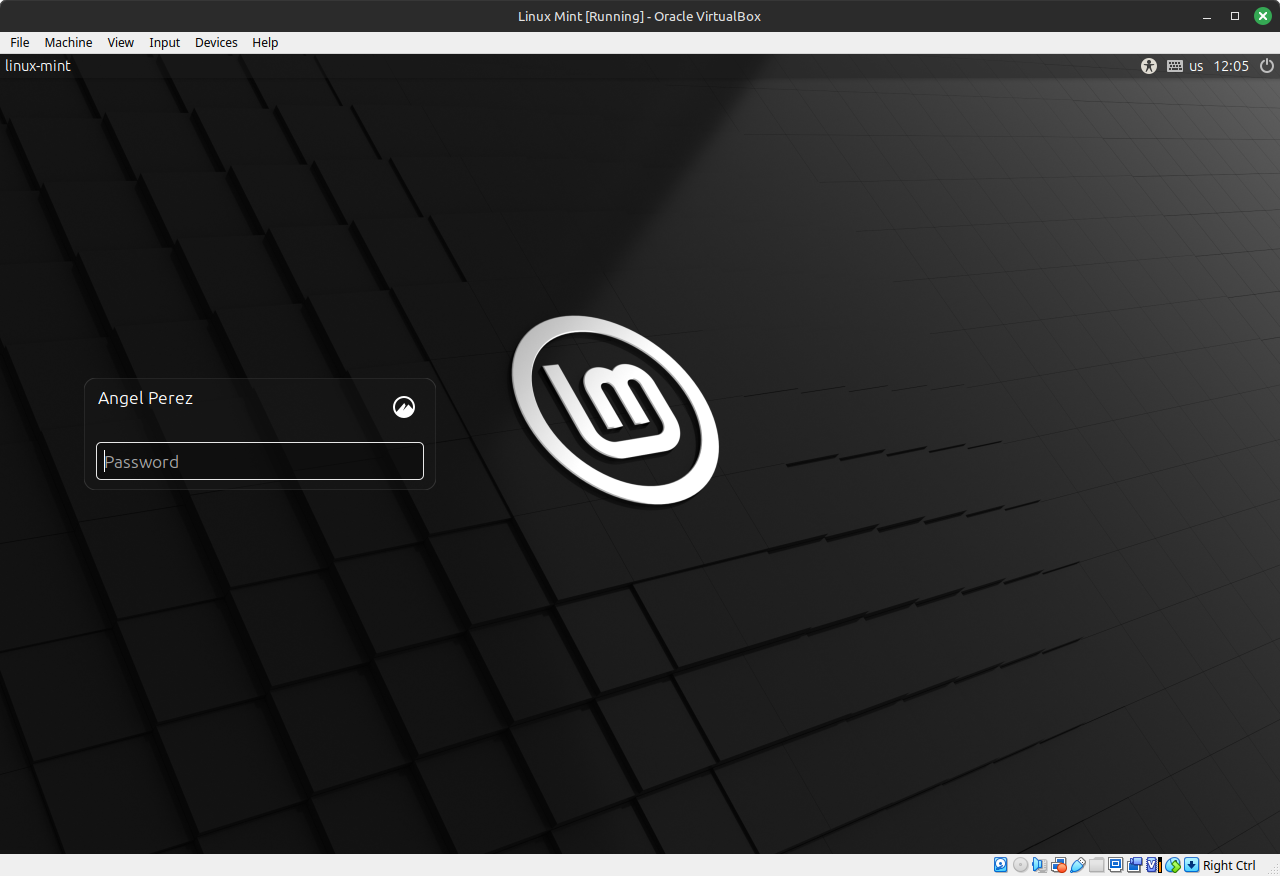Open the View menu
This screenshot has height=876, width=1280.
tap(121, 43)
